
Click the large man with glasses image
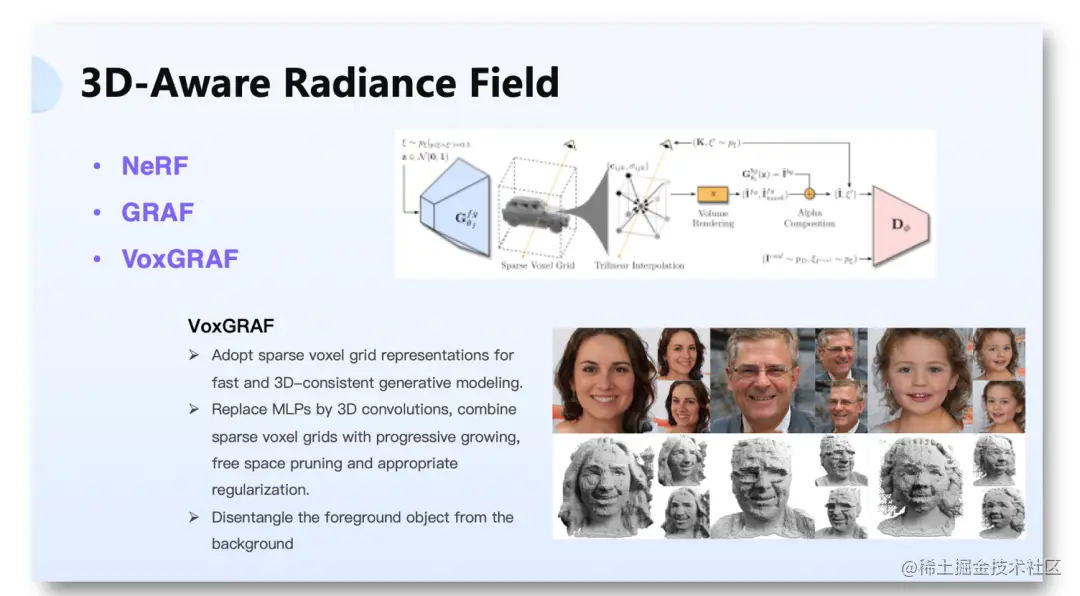click(762, 380)
